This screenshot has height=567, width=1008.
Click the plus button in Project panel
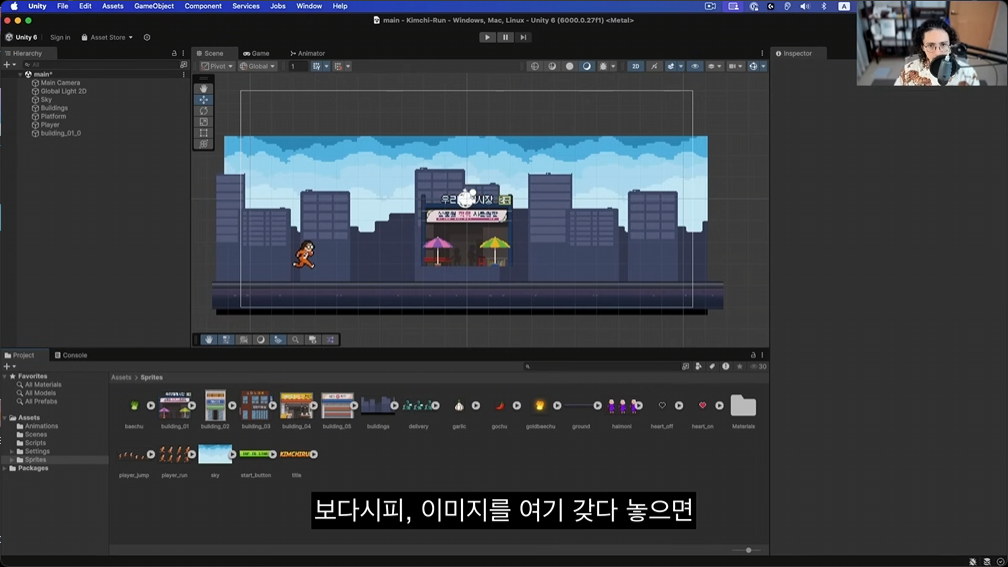(6, 366)
